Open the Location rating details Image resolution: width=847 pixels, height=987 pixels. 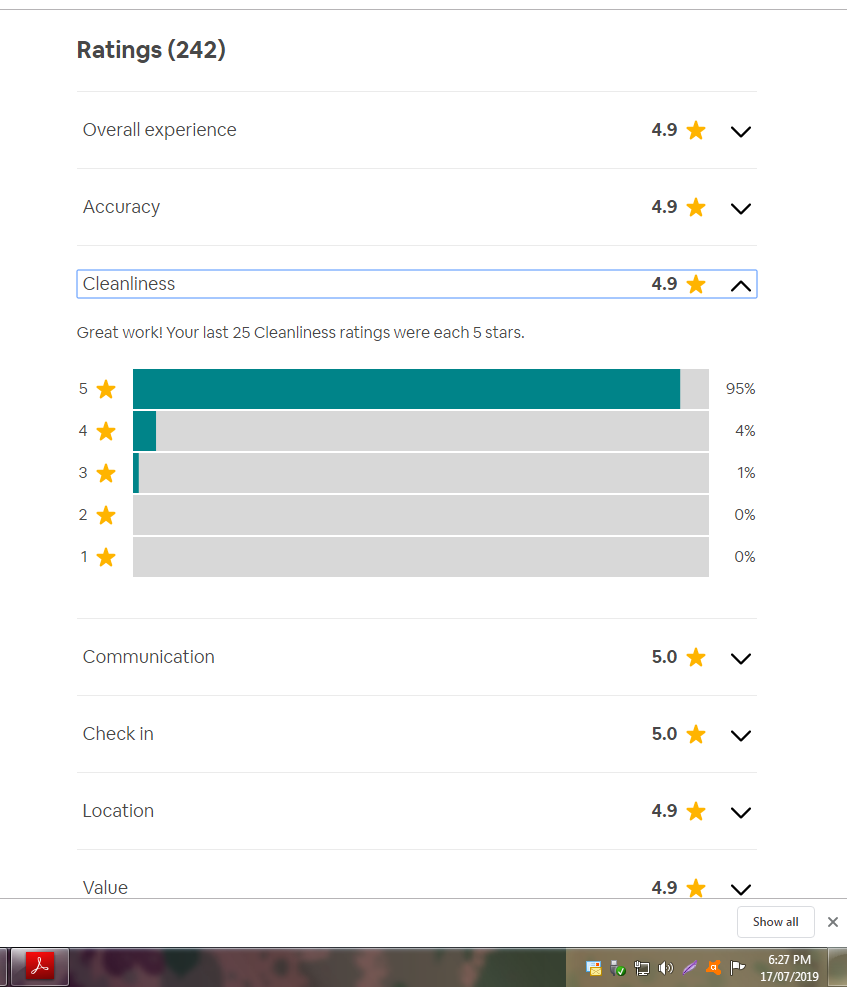740,812
